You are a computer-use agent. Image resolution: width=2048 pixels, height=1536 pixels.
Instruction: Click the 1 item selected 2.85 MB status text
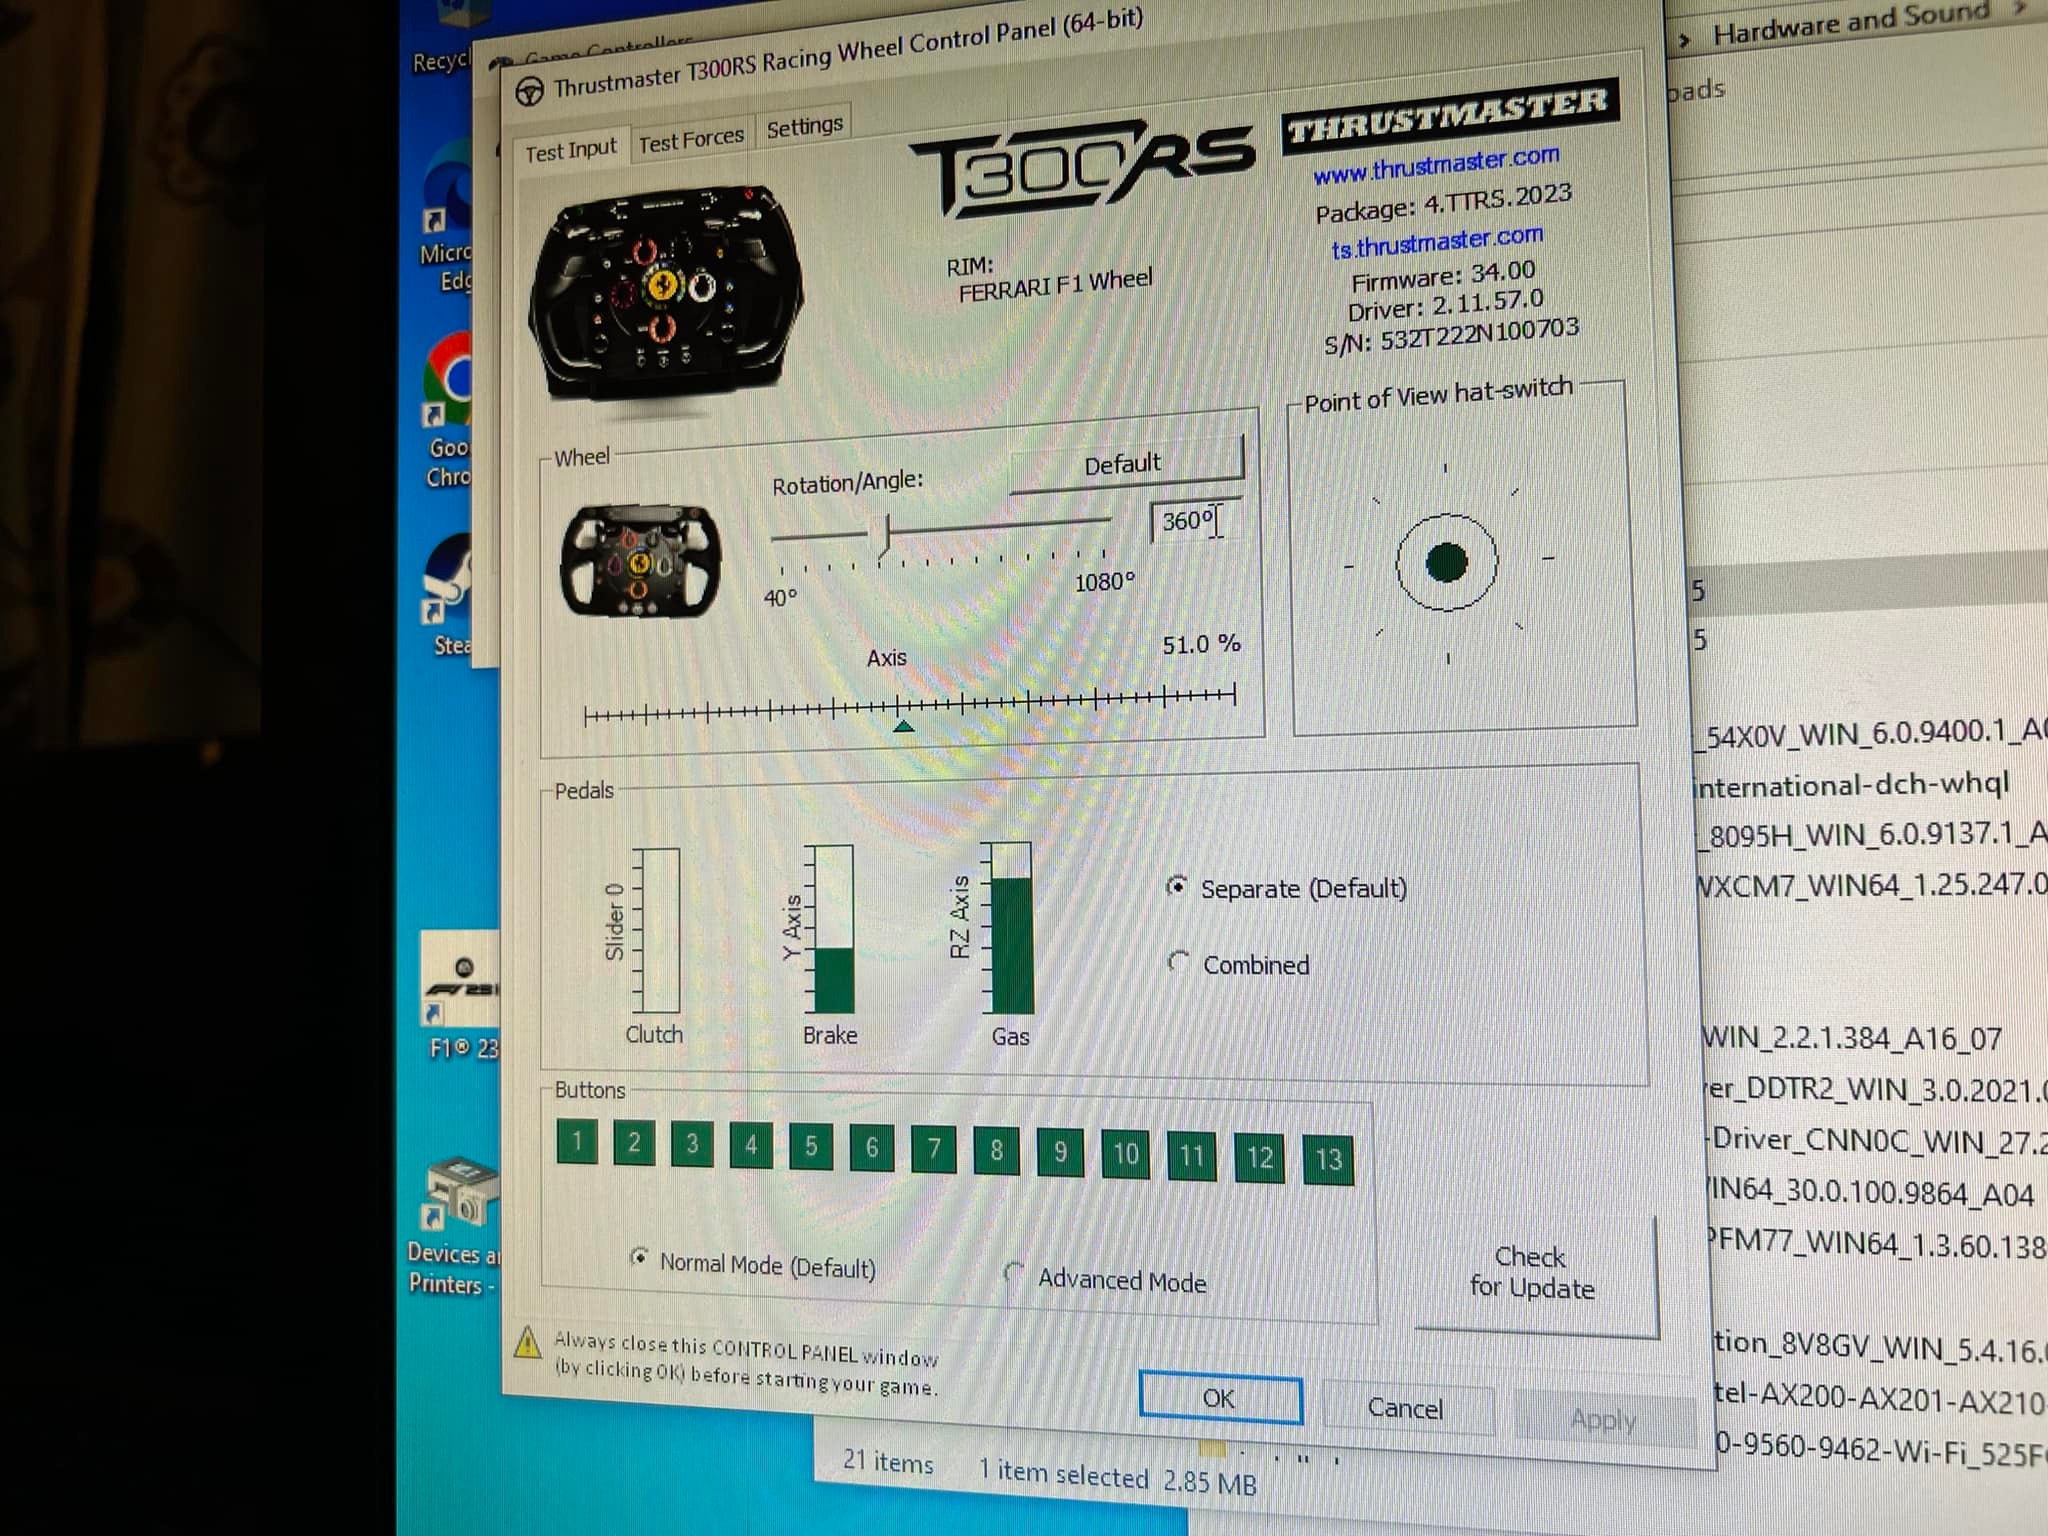[x=1117, y=1476]
